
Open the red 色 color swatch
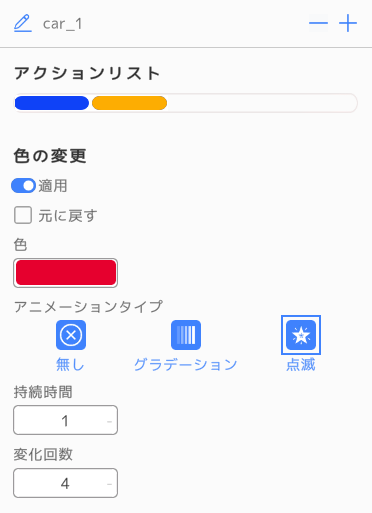tap(66, 273)
